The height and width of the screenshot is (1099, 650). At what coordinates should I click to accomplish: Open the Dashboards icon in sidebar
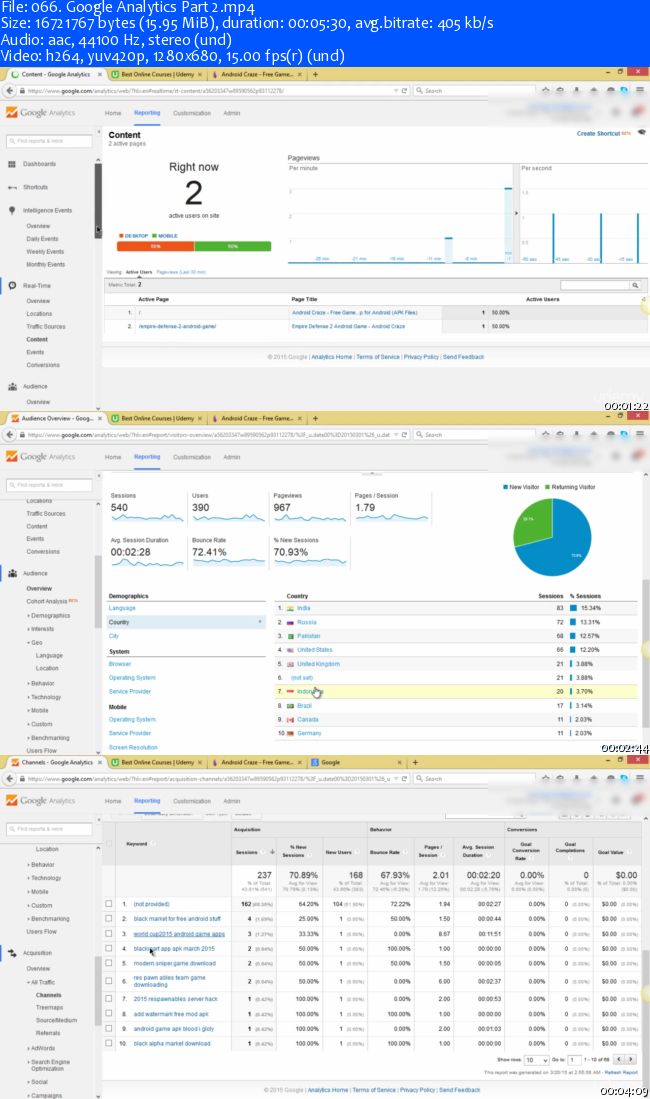[x=11, y=164]
